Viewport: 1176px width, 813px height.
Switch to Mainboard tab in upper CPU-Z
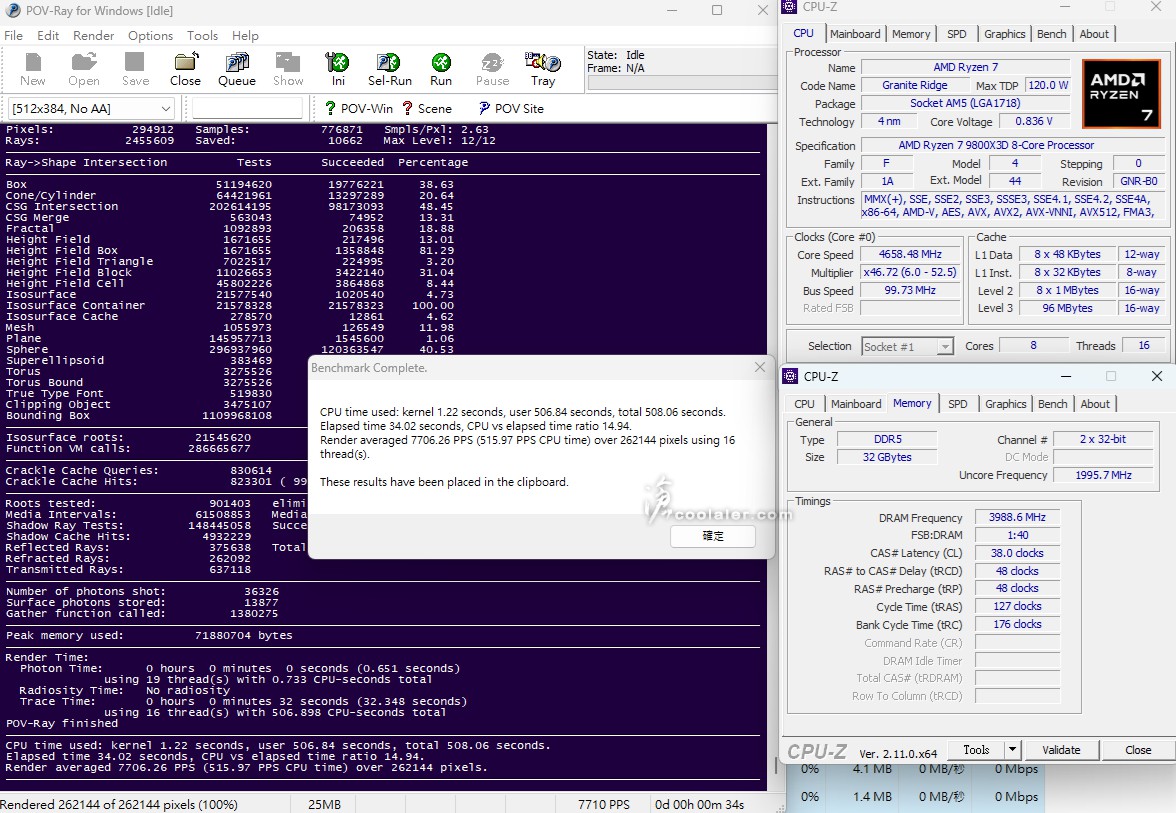click(x=855, y=34)
